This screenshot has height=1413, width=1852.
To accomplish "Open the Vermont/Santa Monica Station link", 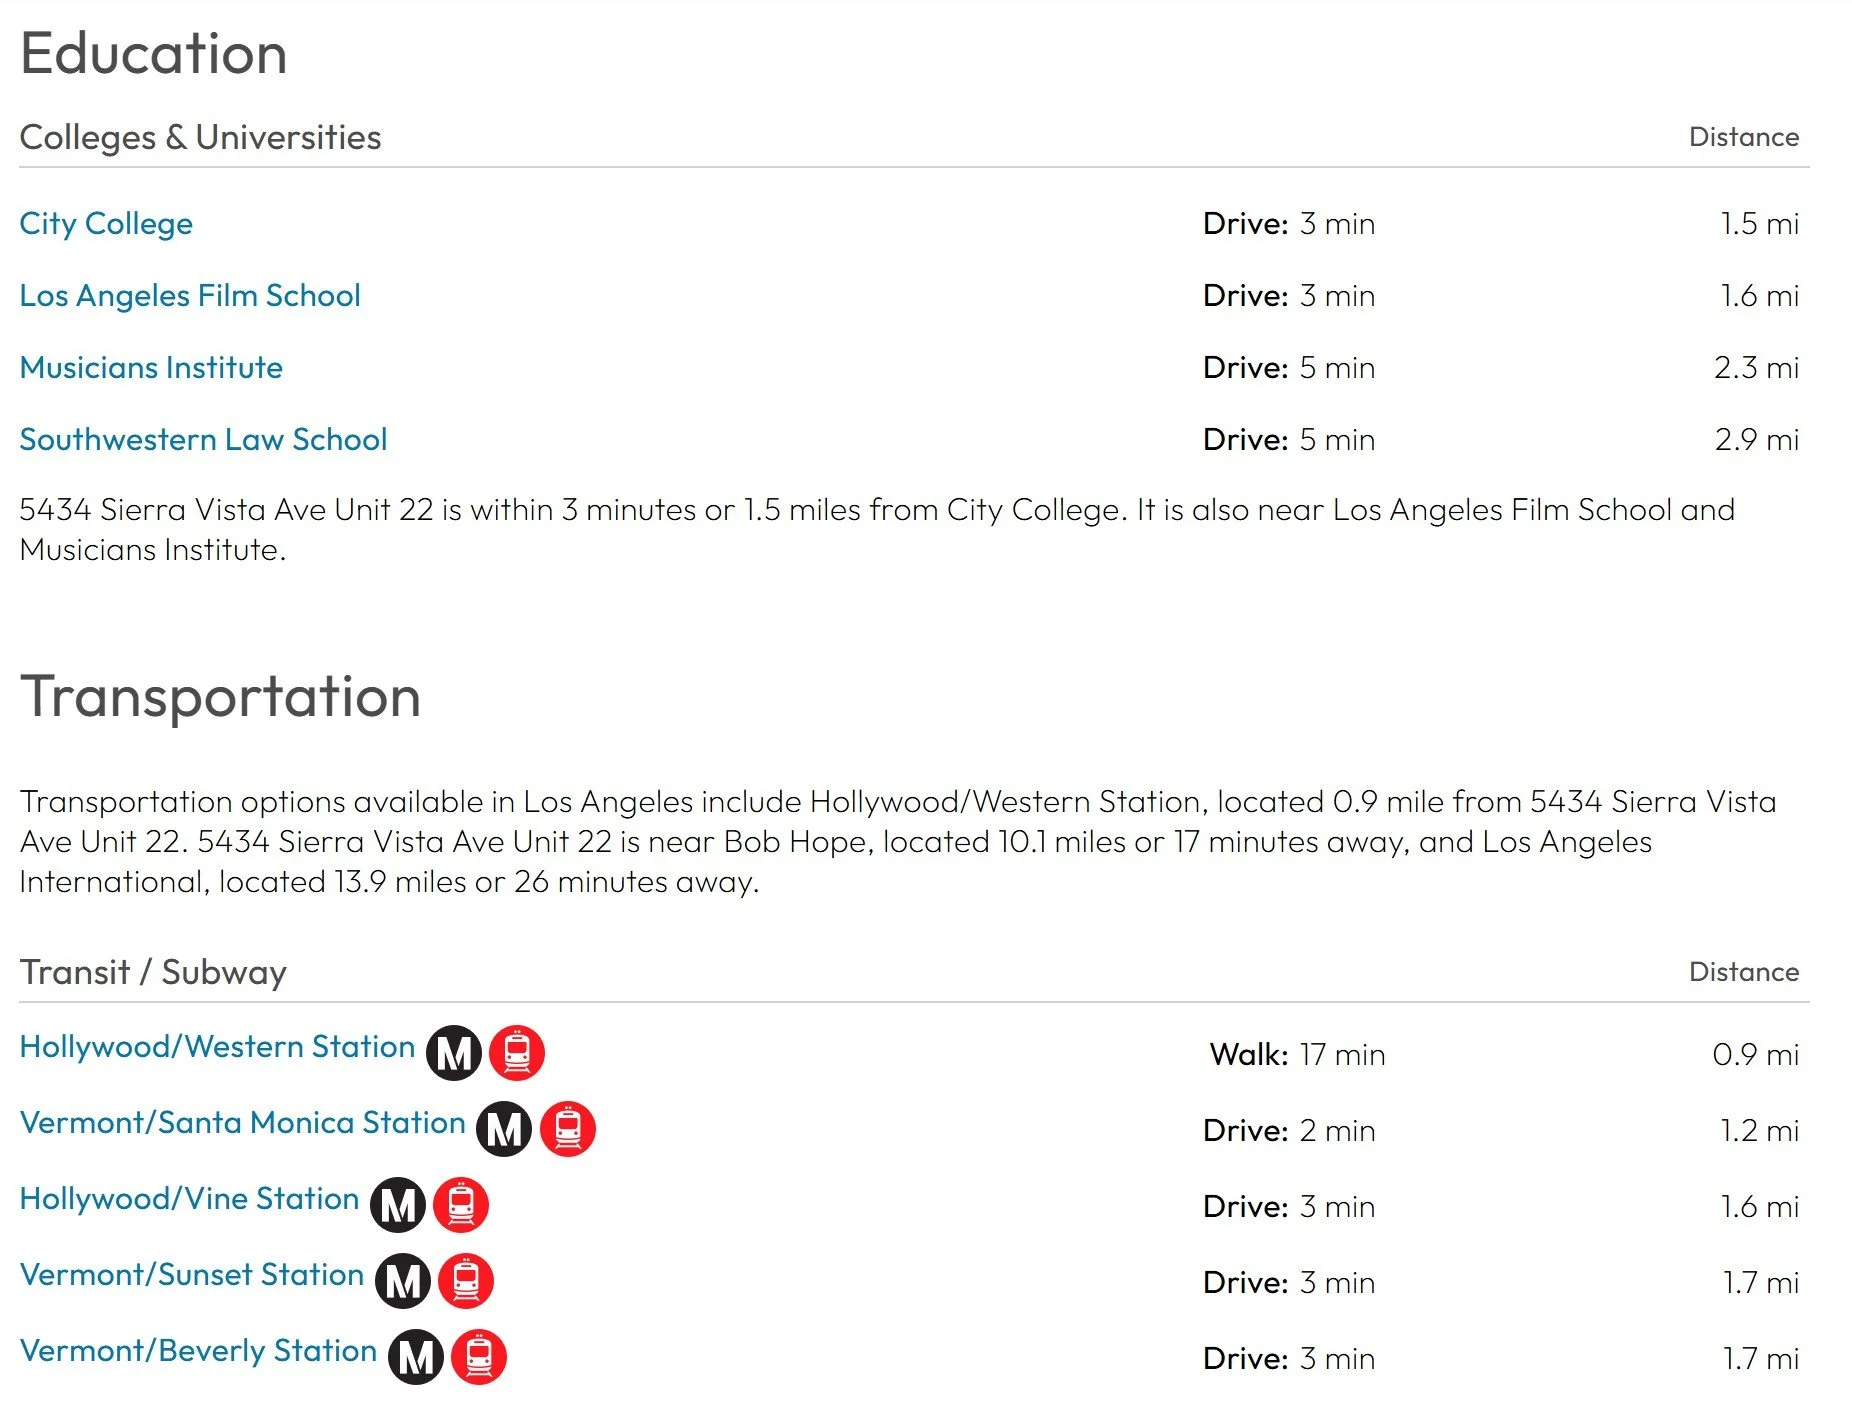I will (x=243, y=1122).
